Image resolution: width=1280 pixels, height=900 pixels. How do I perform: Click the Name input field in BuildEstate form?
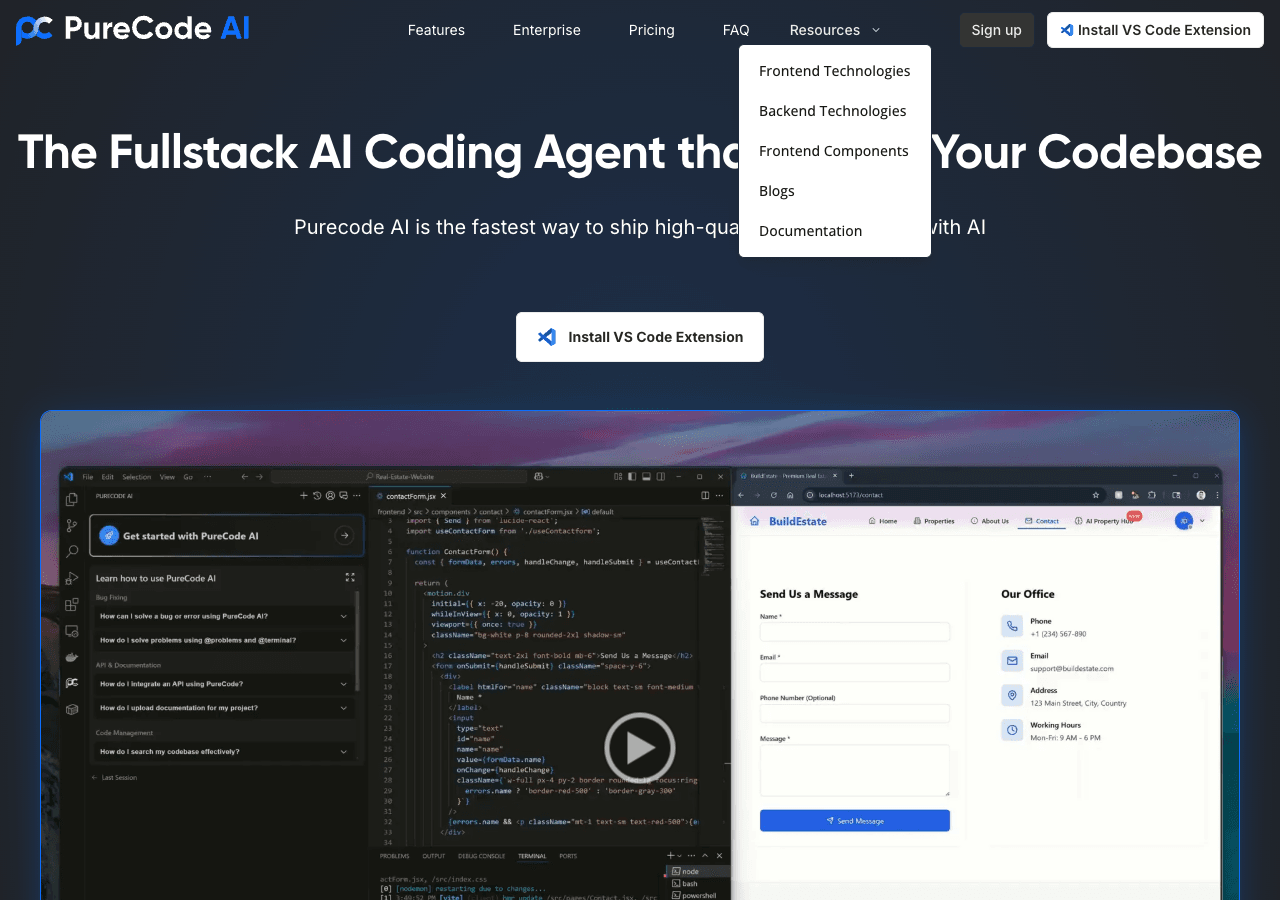(x=855, y=632)
